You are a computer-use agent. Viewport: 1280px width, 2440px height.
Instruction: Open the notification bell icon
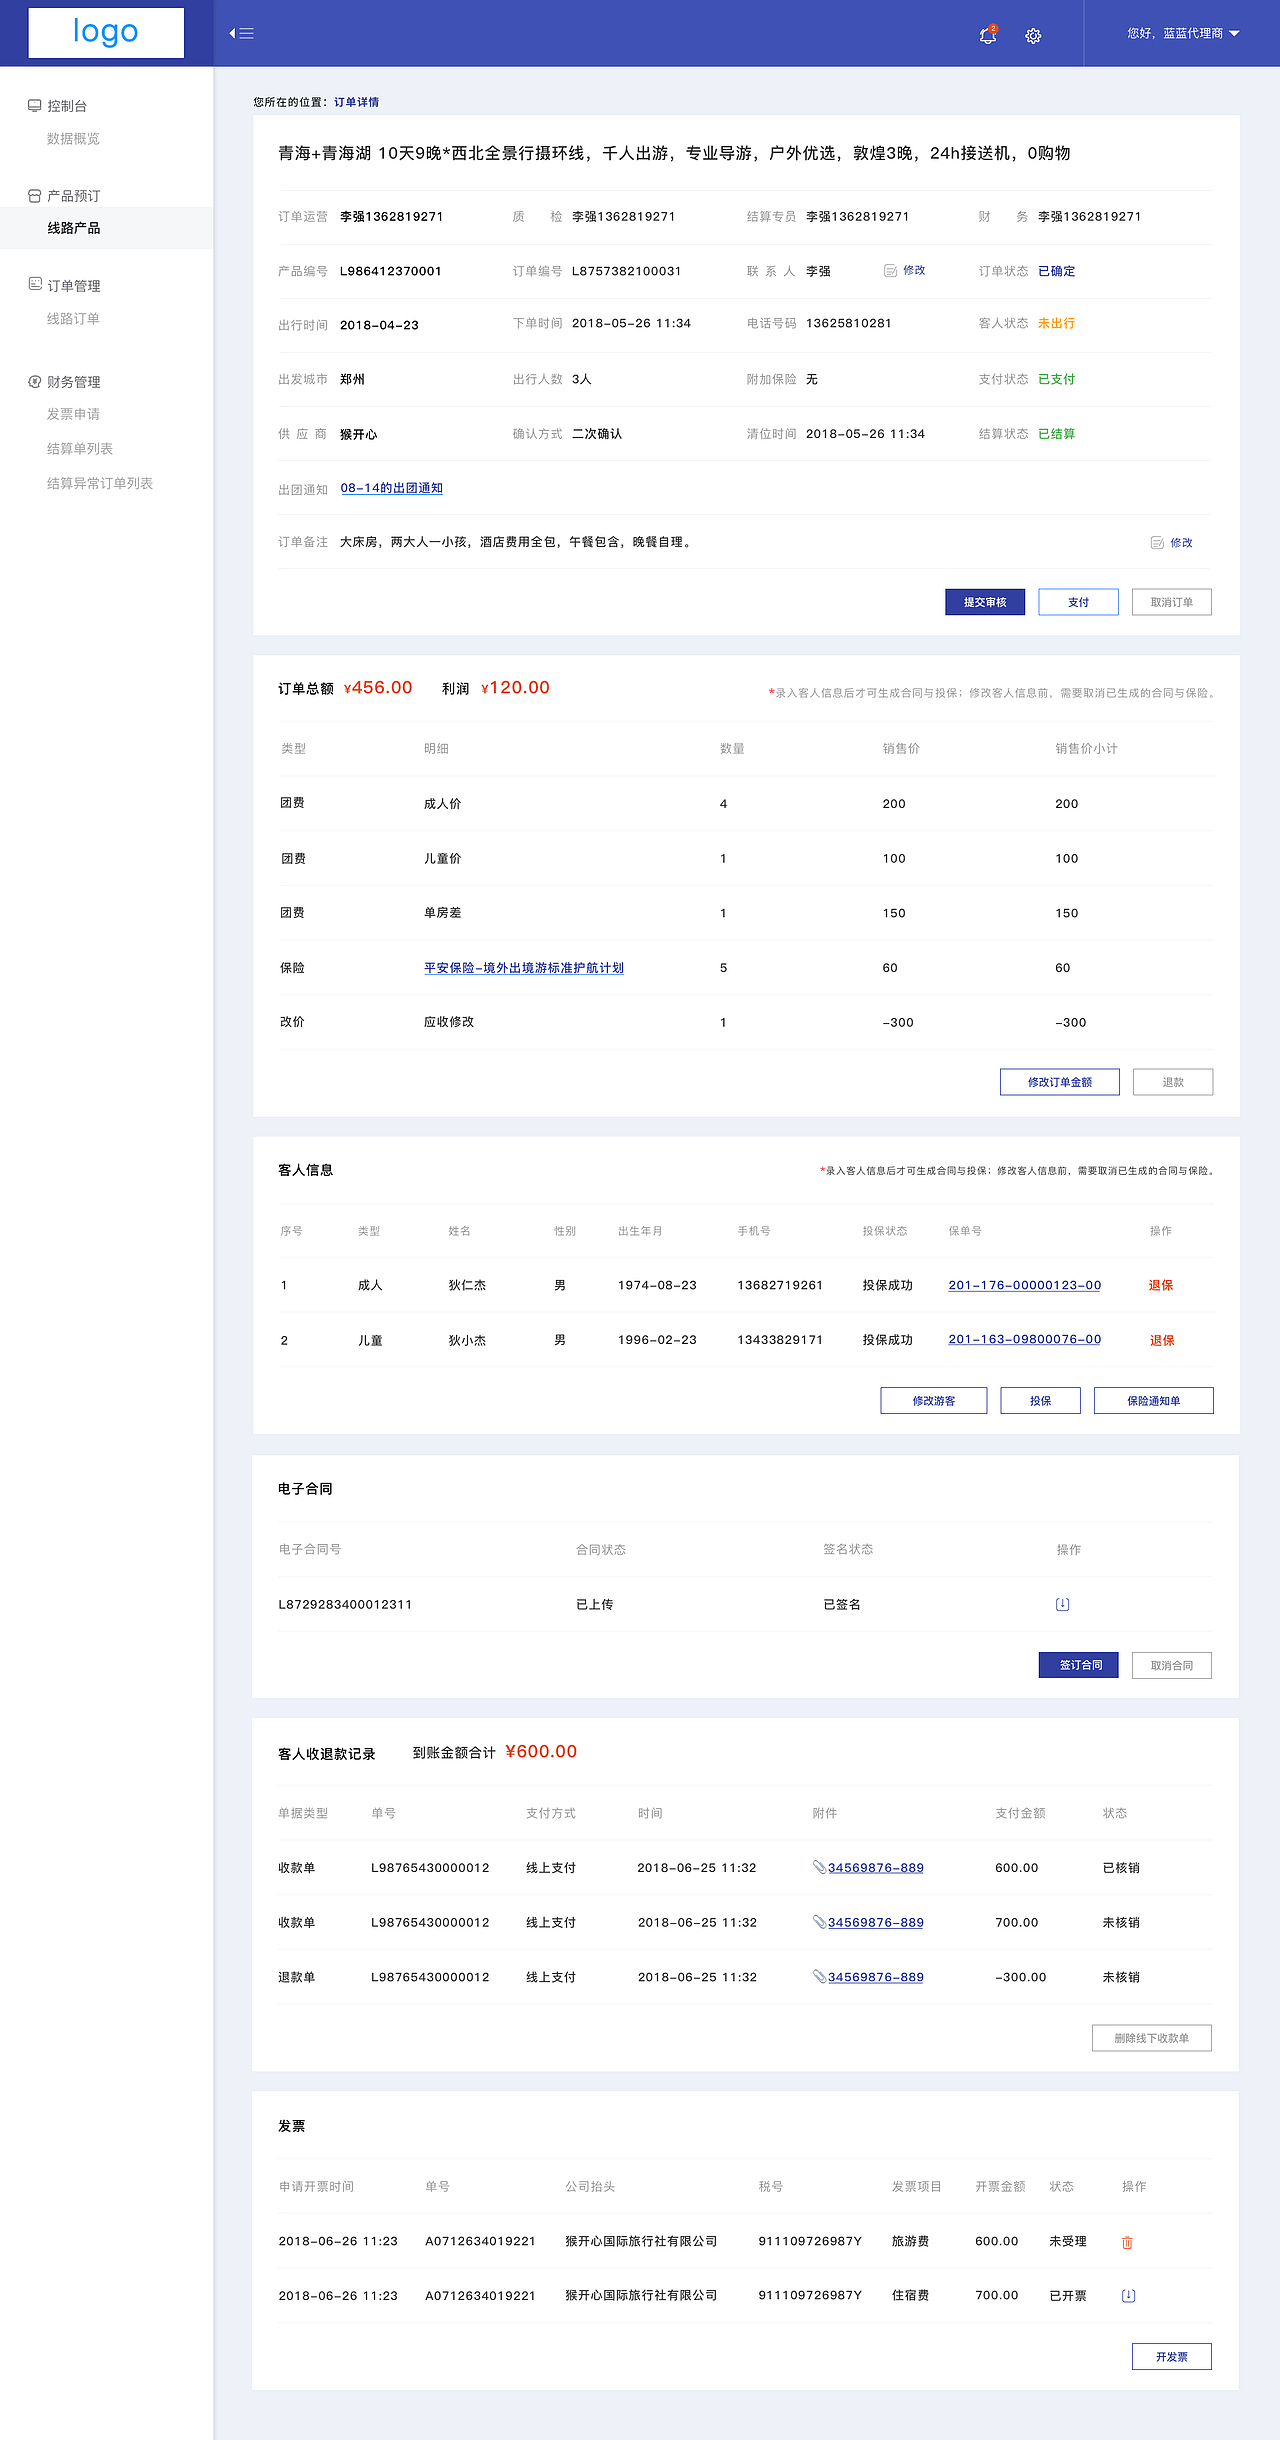(988, 35)
